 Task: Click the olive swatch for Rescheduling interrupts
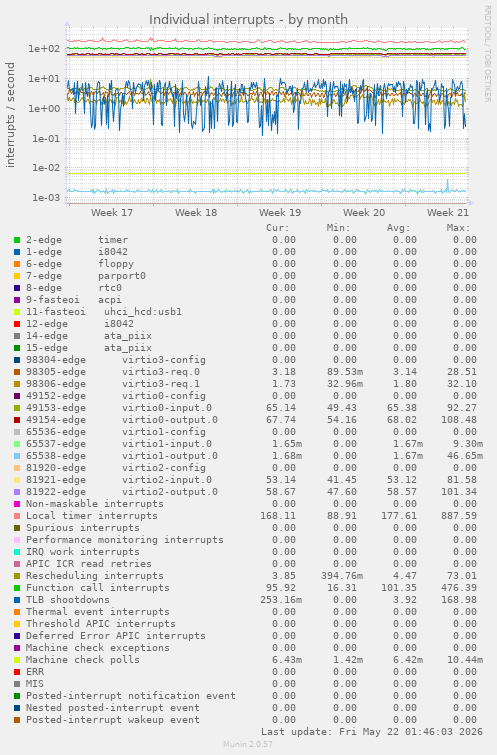17,576
